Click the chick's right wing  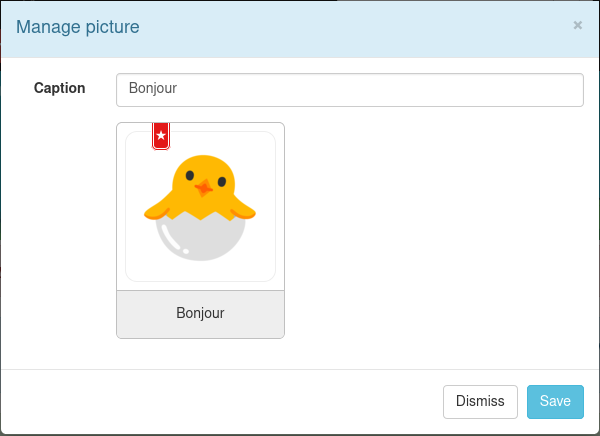[242, 208]
